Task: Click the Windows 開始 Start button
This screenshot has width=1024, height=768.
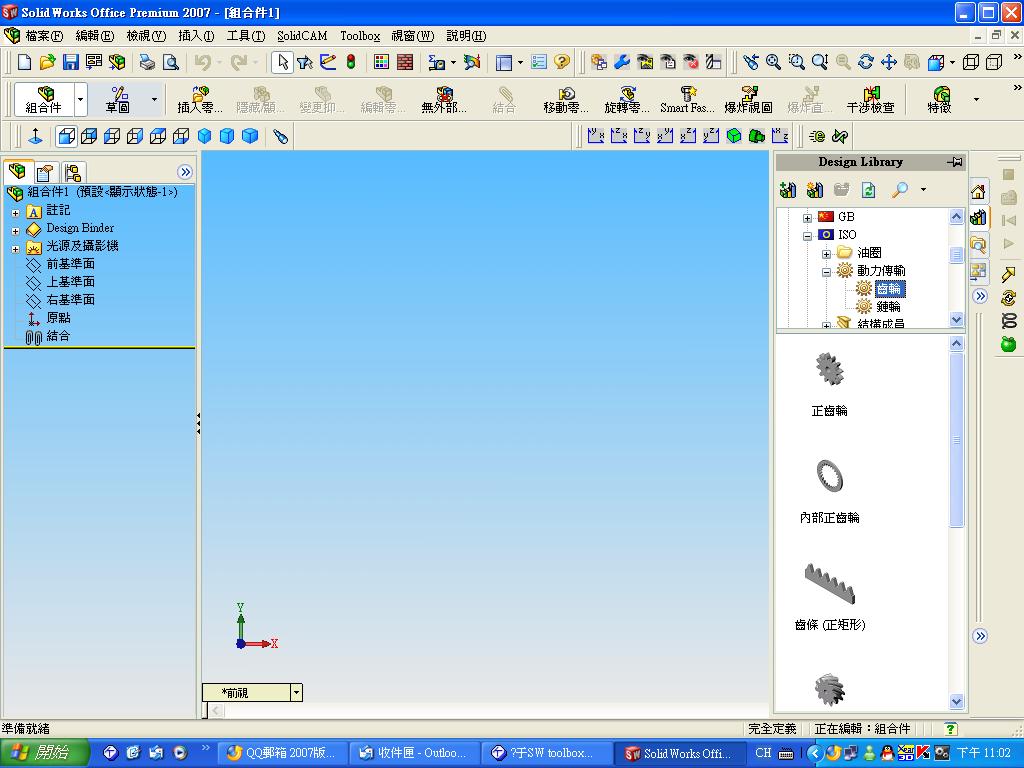Action: [44, 753]
